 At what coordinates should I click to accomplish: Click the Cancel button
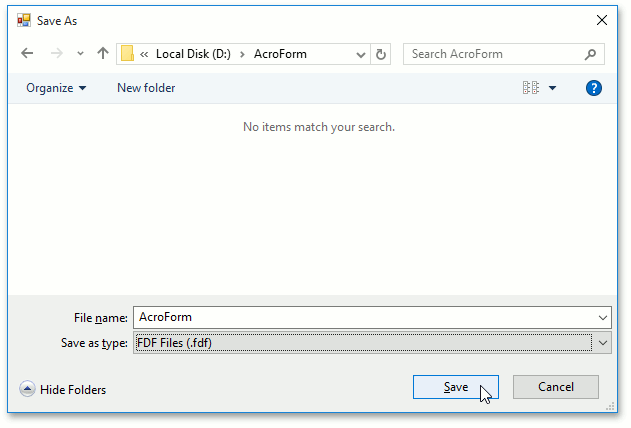pyautogui.click(x=556, y=387)
